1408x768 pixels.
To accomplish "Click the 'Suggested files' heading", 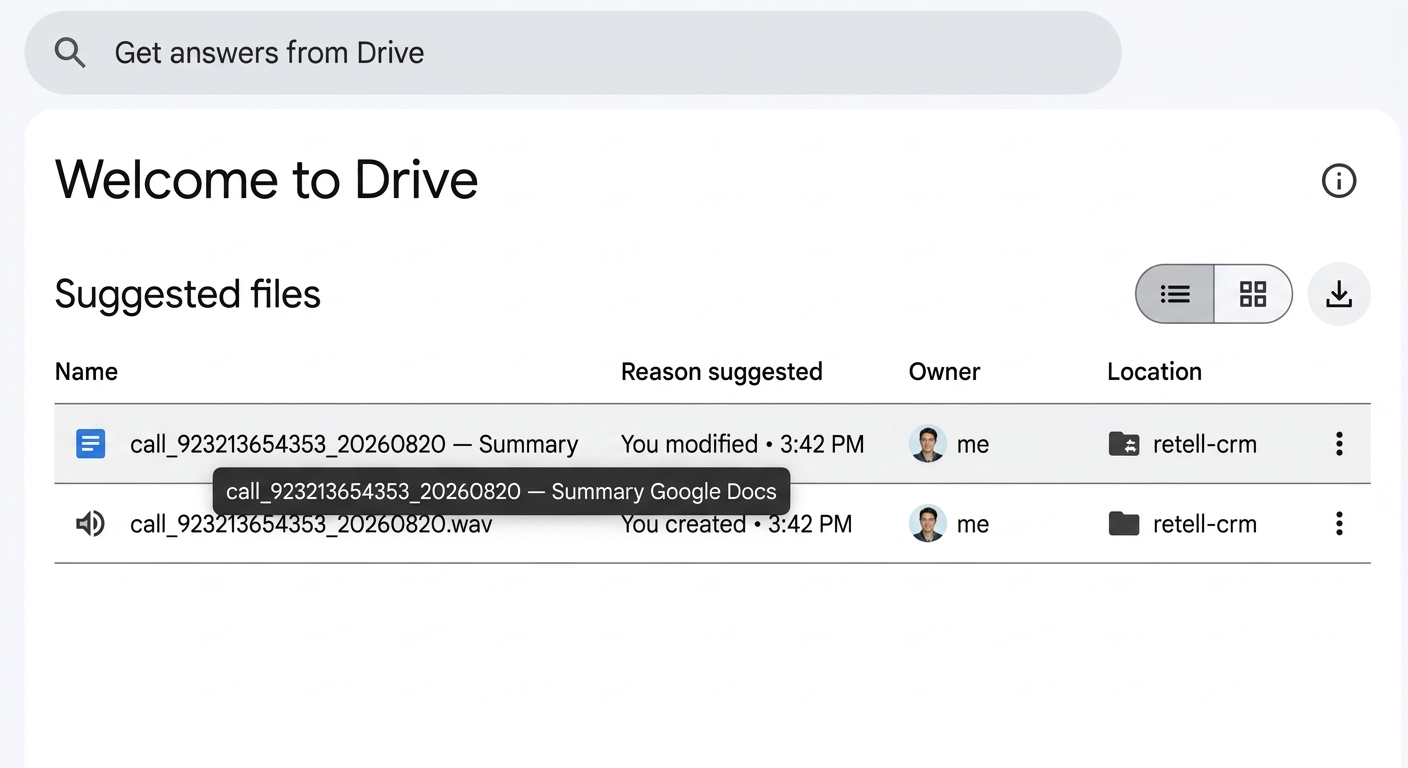I will (x=187, y=294).
